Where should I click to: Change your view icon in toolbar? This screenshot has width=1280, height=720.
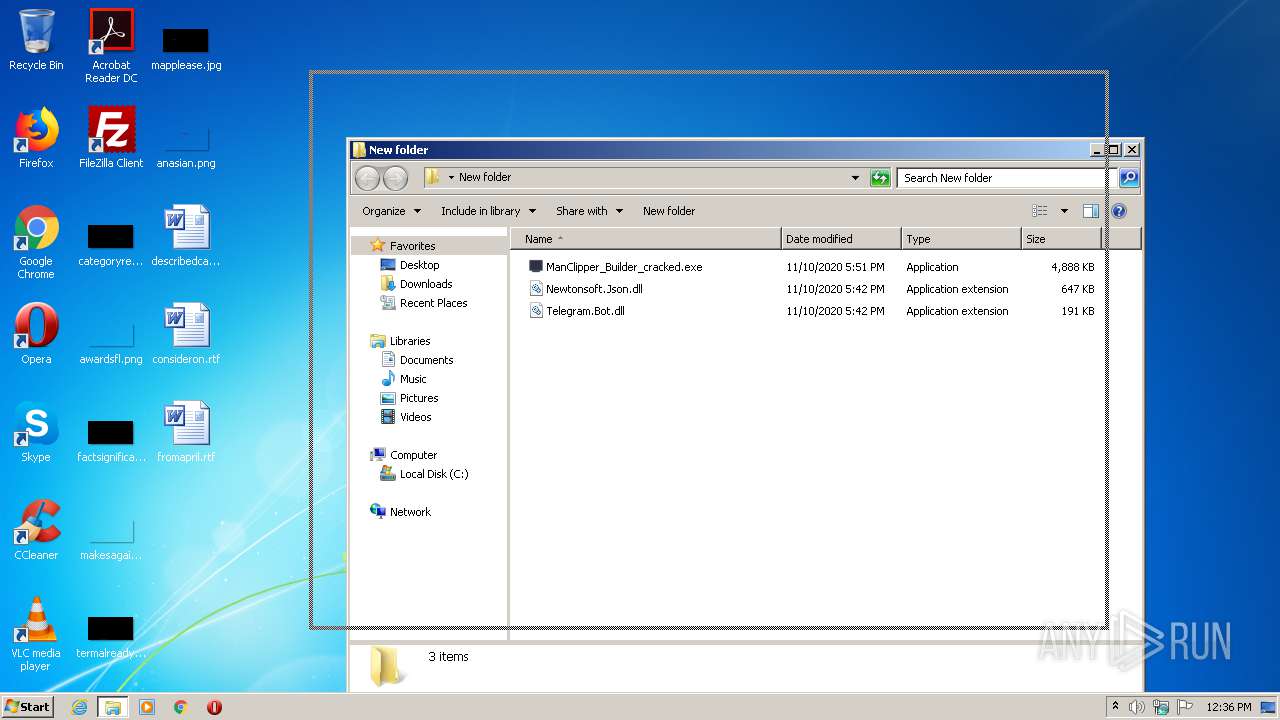pyautogui.click(x=1040, y=211)
